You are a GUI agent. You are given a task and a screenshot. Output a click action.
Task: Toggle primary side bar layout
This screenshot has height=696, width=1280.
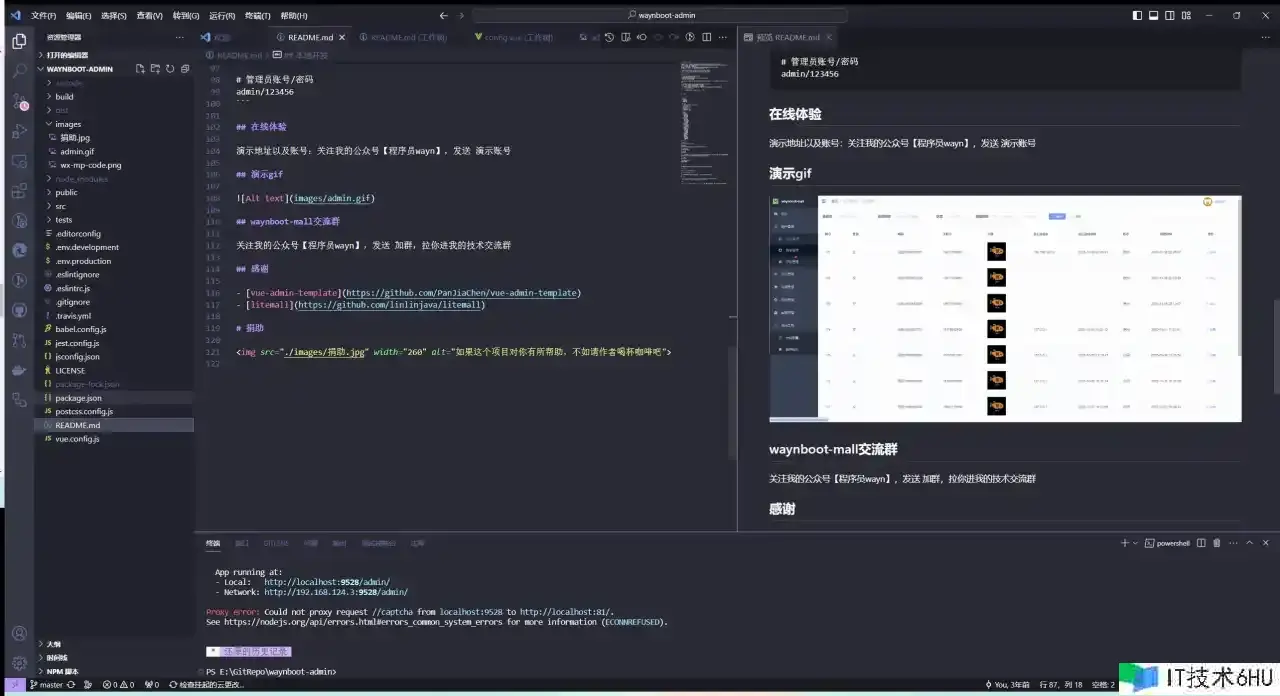(1137, 15)
